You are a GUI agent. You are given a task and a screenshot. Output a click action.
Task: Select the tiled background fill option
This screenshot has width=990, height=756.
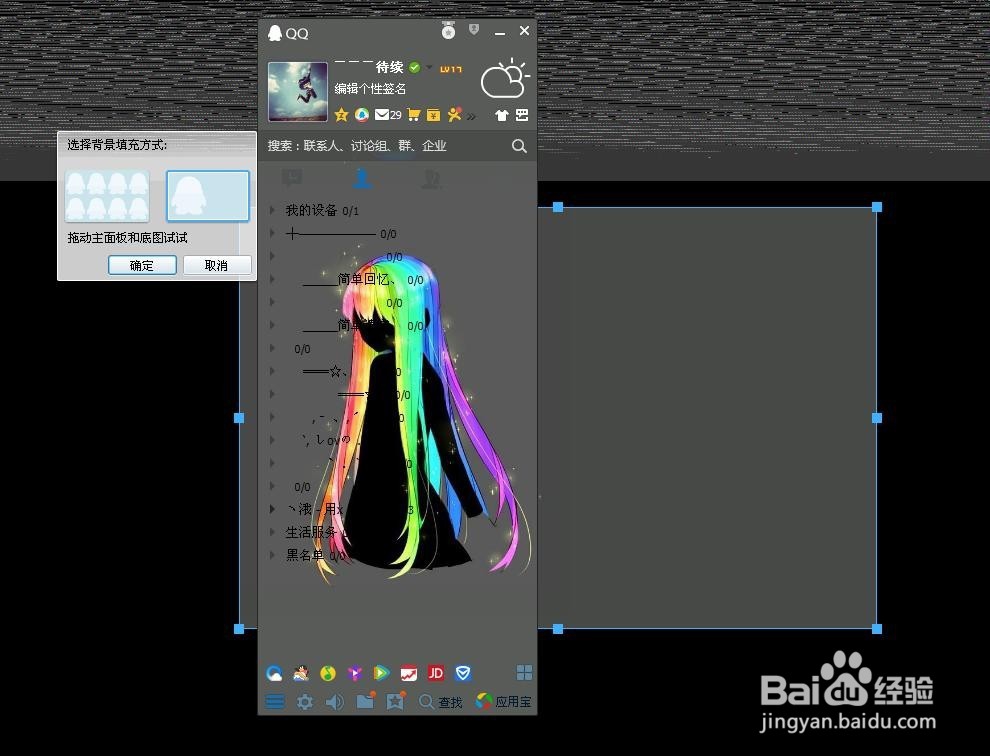tap(107, 196)
